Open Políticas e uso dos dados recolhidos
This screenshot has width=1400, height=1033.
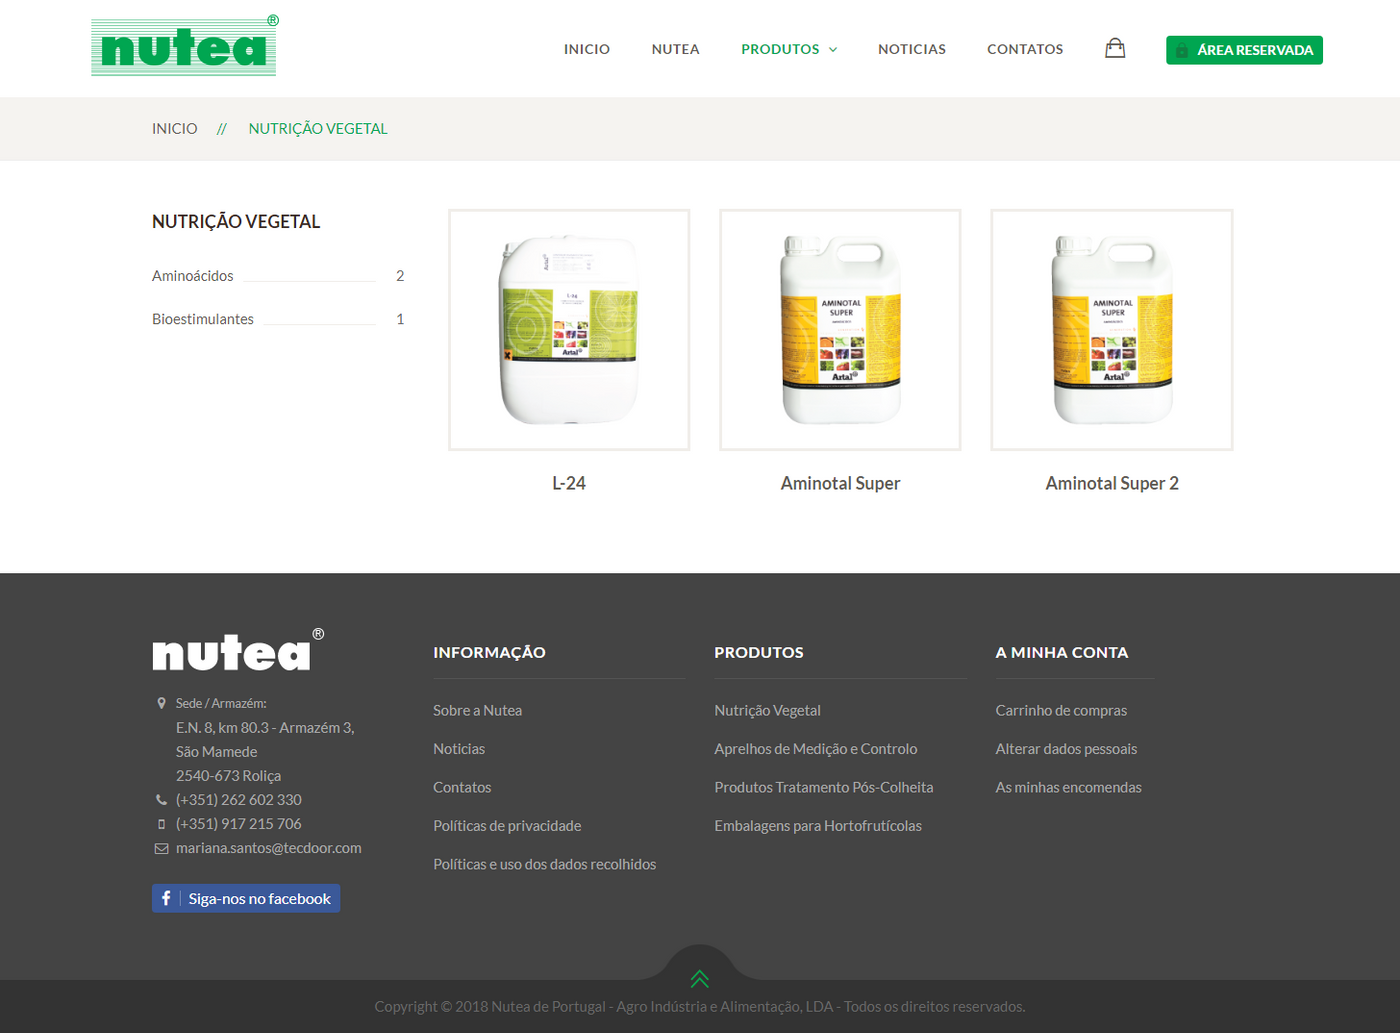(x=545, y=864)
